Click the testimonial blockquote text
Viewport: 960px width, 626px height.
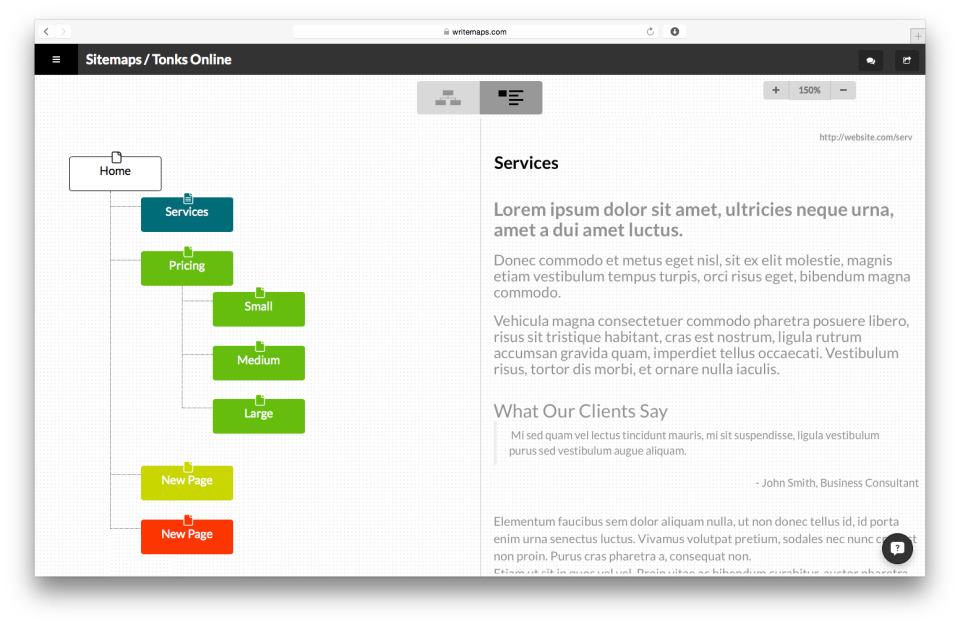694,443
